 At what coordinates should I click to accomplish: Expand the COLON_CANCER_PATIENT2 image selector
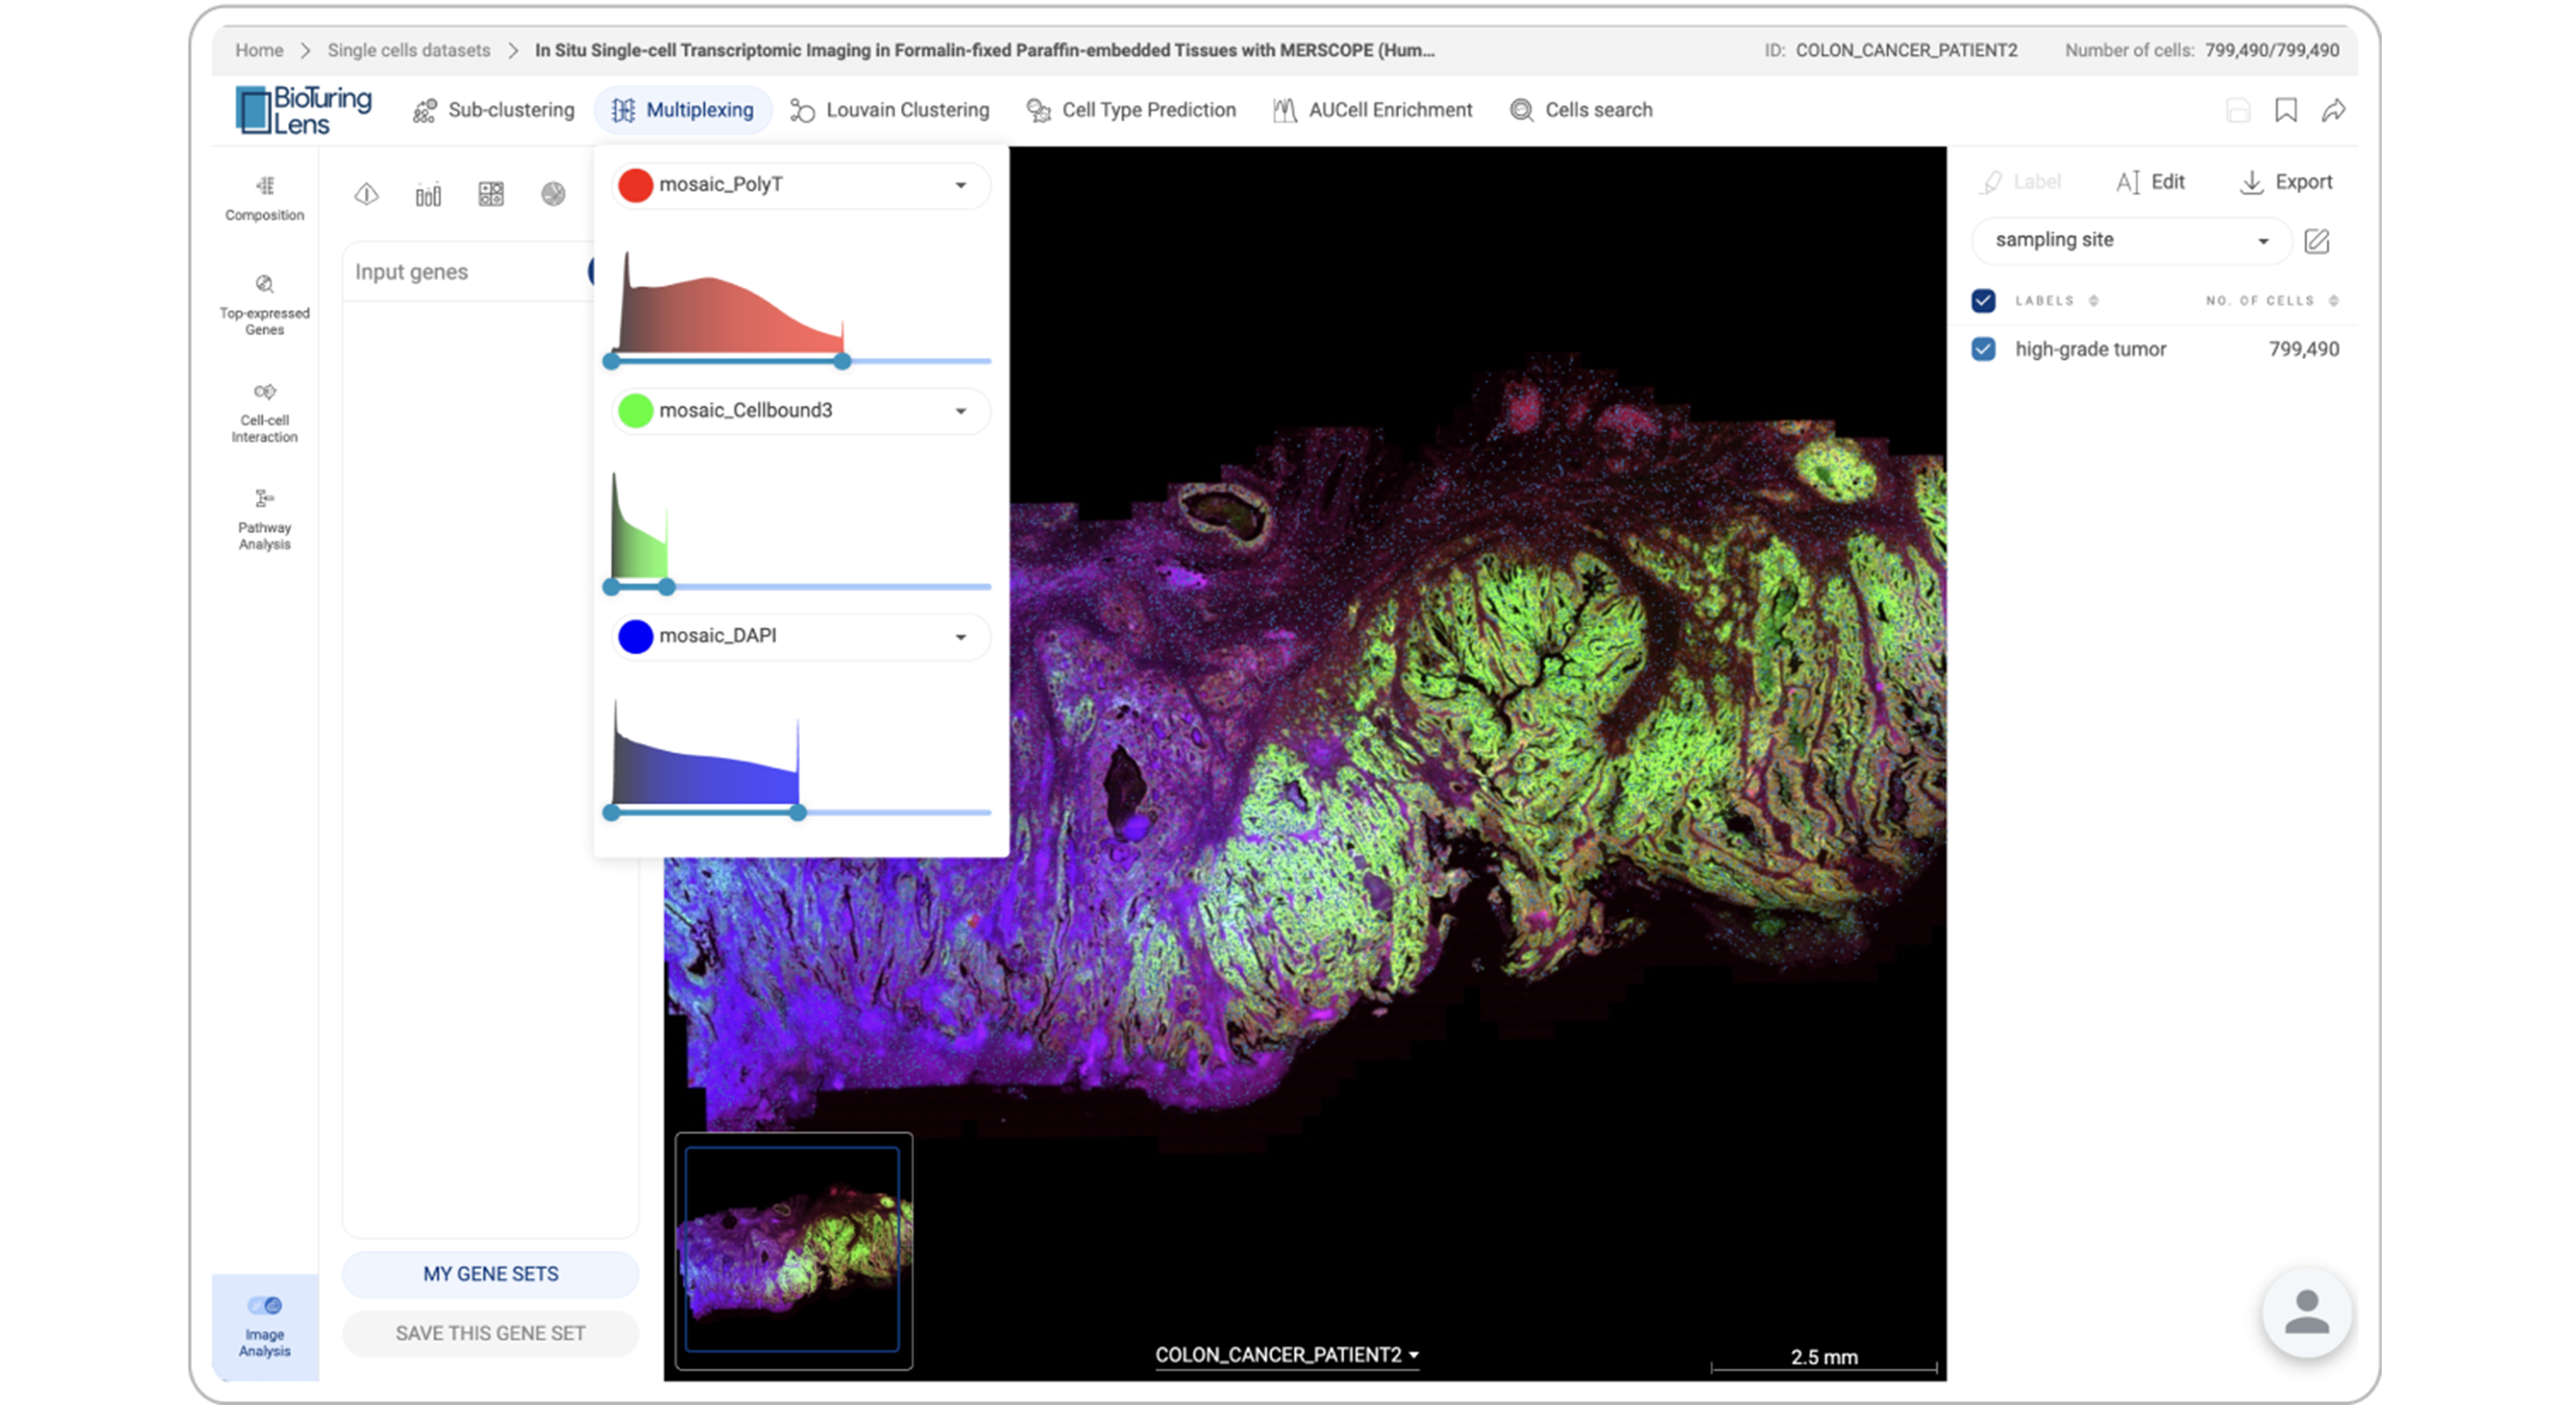[x=1286, y=1355]
